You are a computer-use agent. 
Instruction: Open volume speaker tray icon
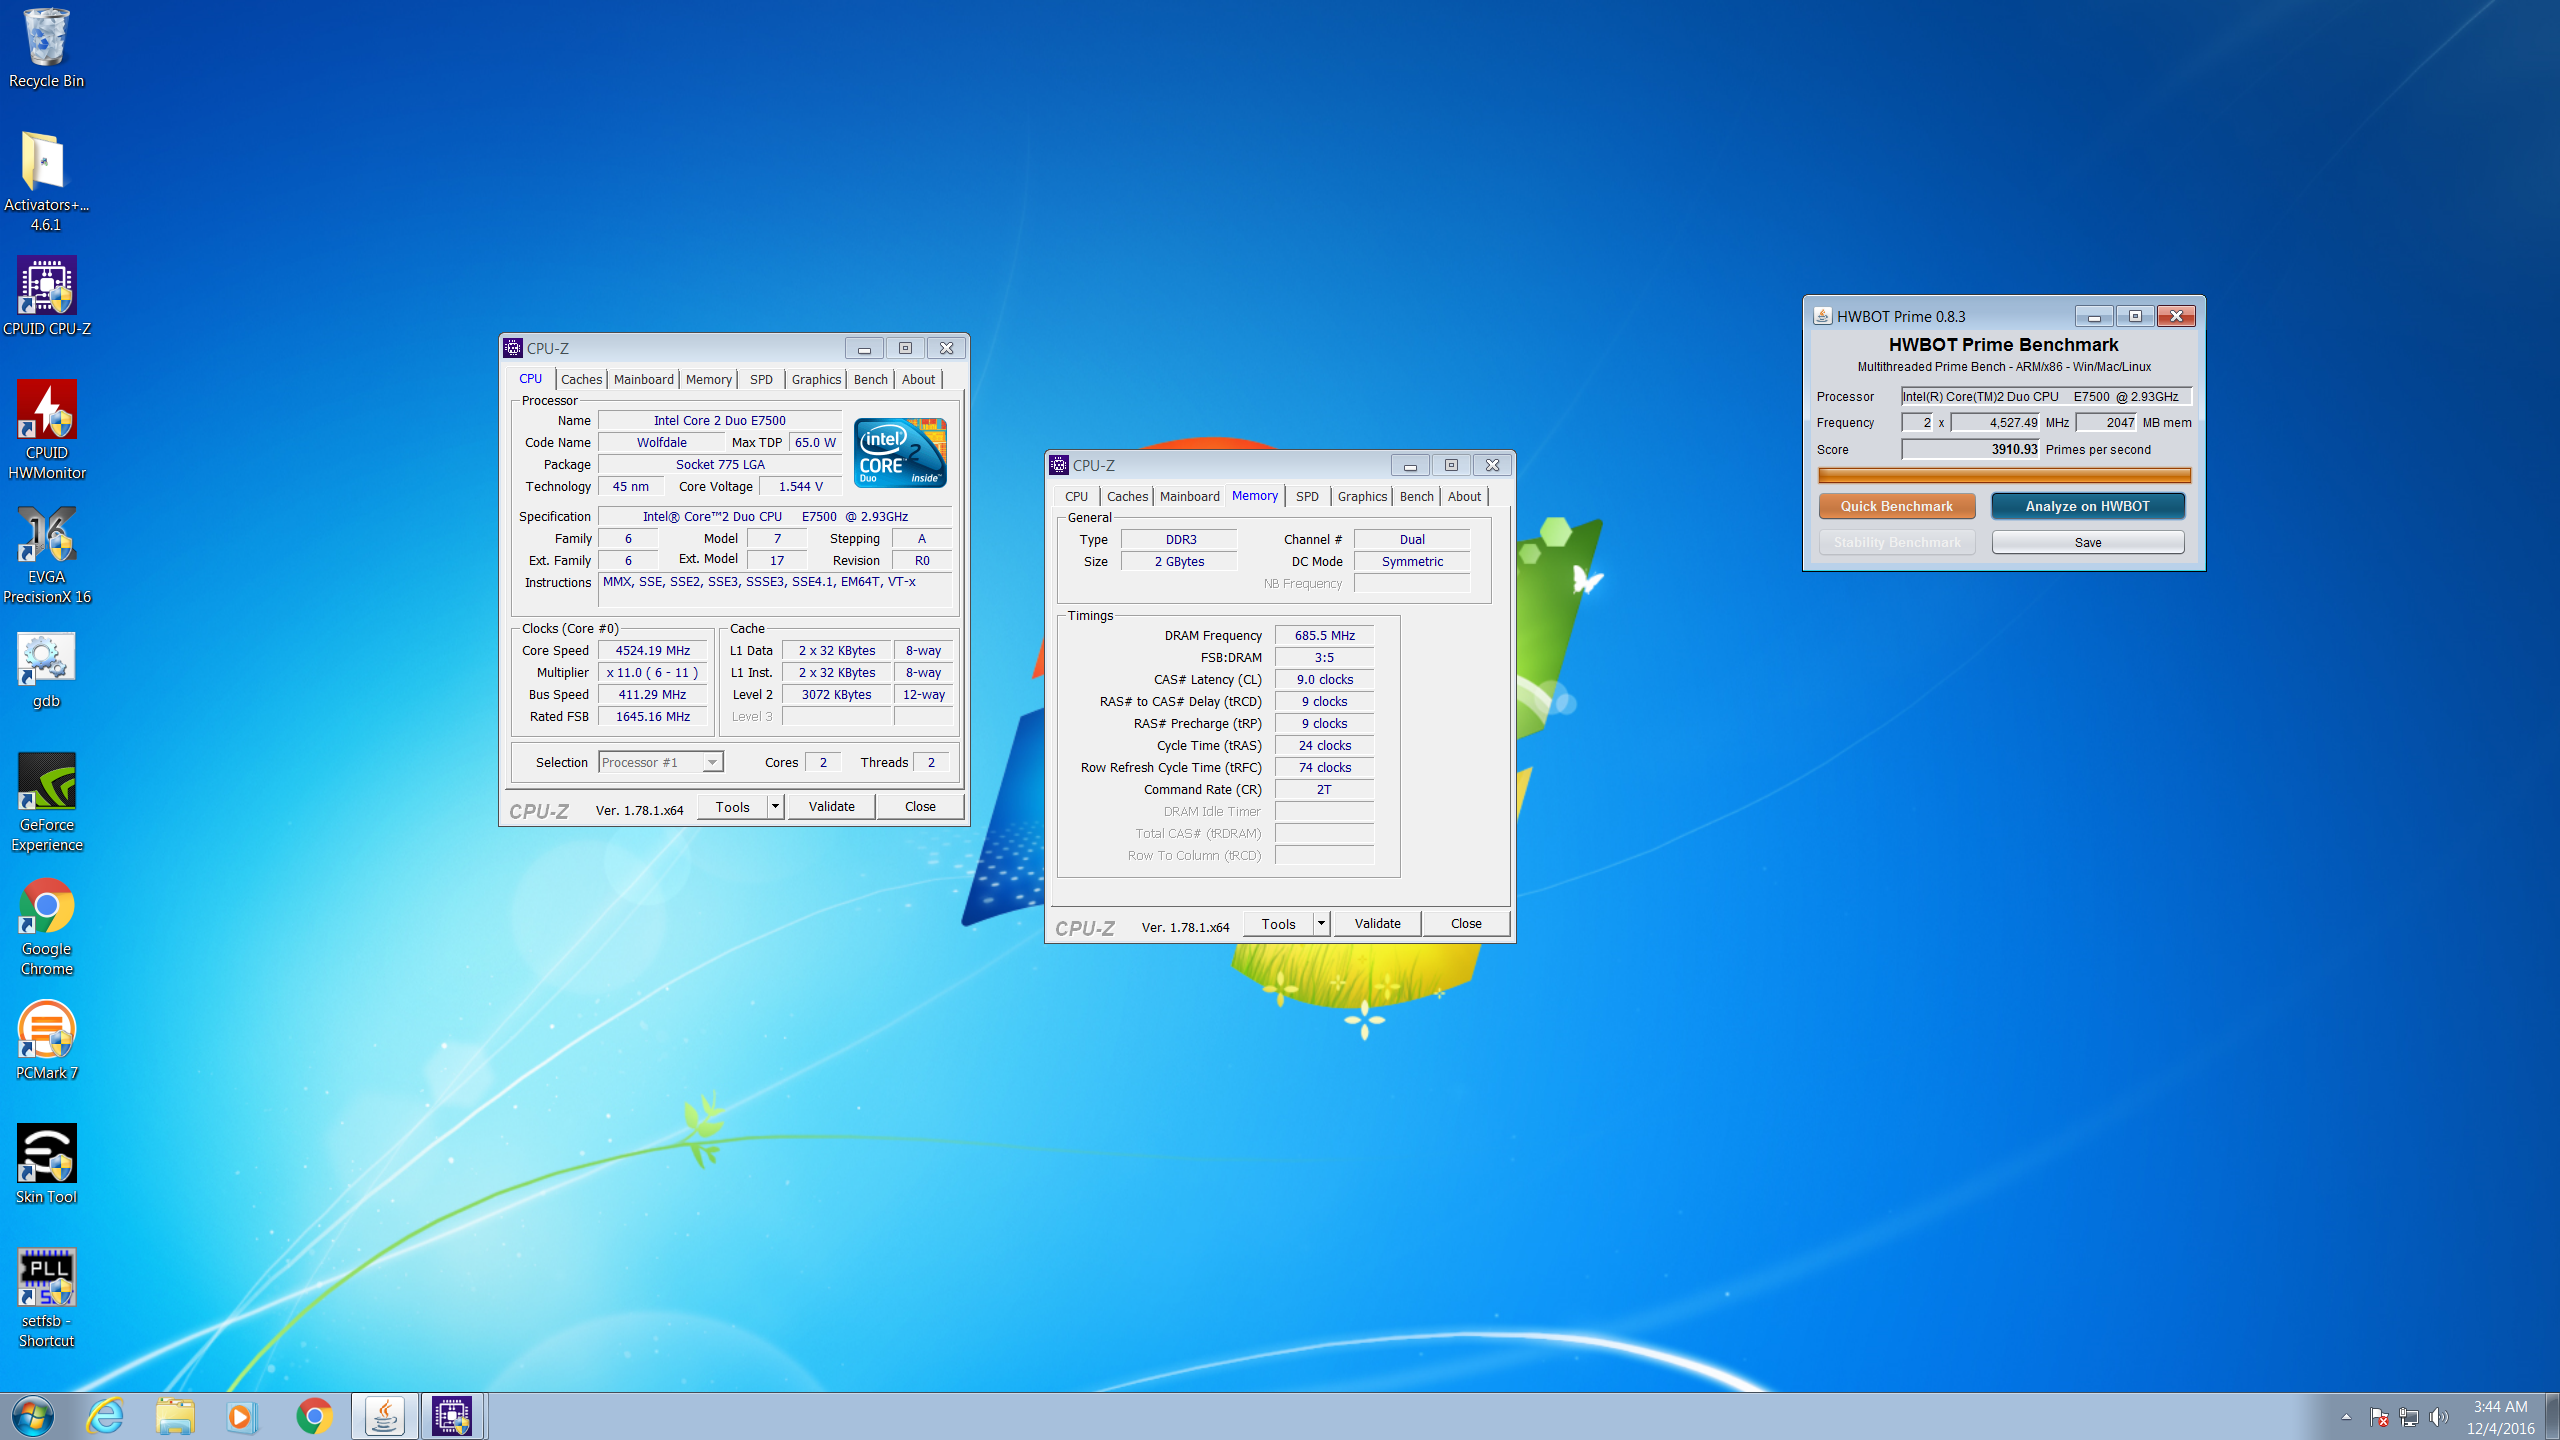point(2439,1417)
